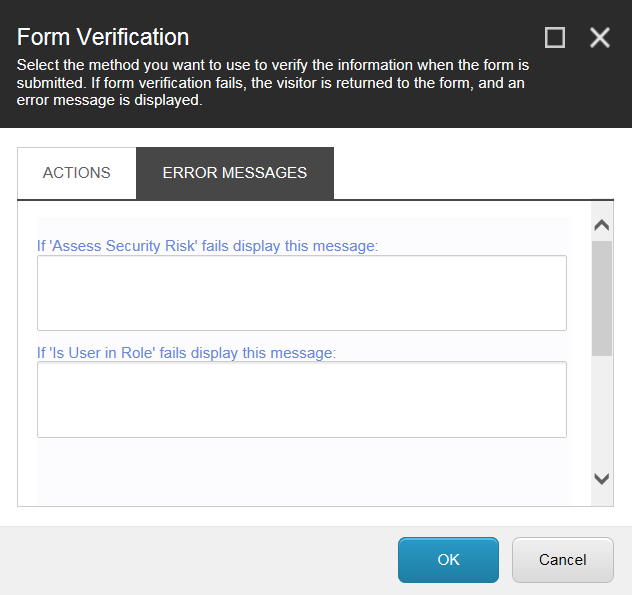Click the Form Verification dialog title
This screenshot has width=632, height=595.
pyautogui.click(x=104, y=38)
